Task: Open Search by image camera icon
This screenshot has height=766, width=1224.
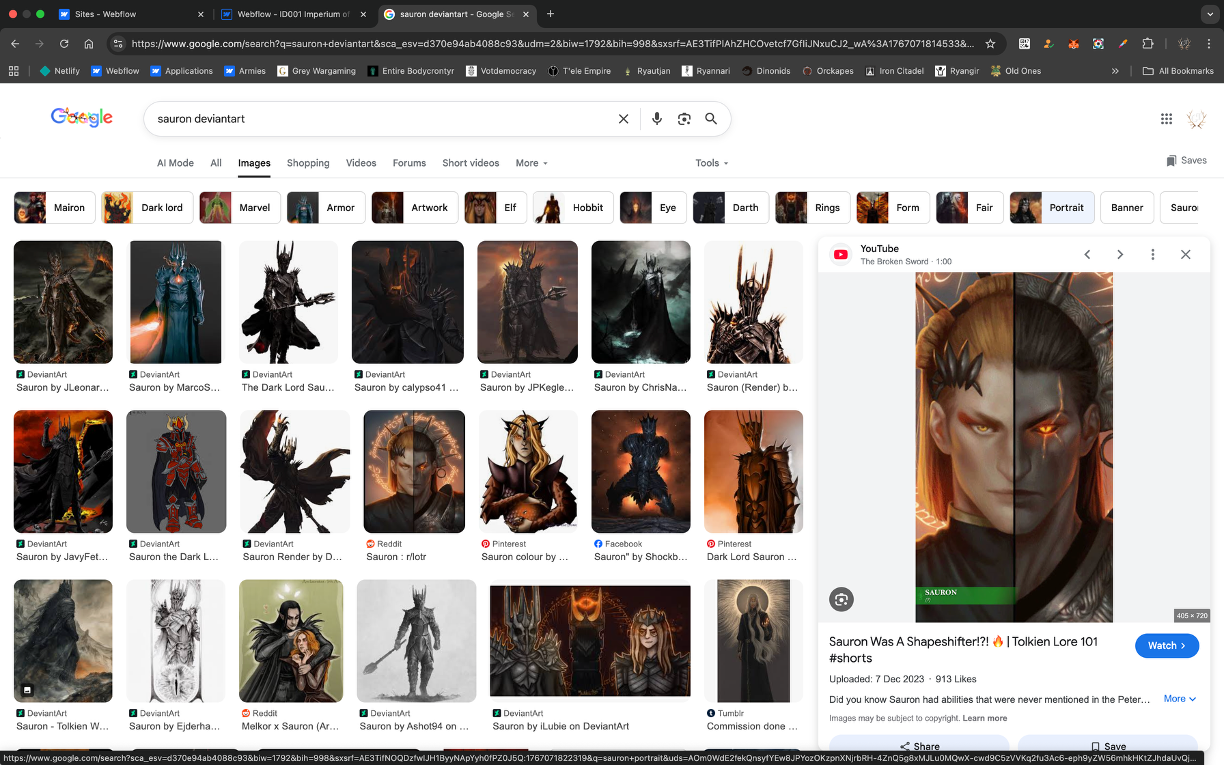Action: click(x=684, y=118)
